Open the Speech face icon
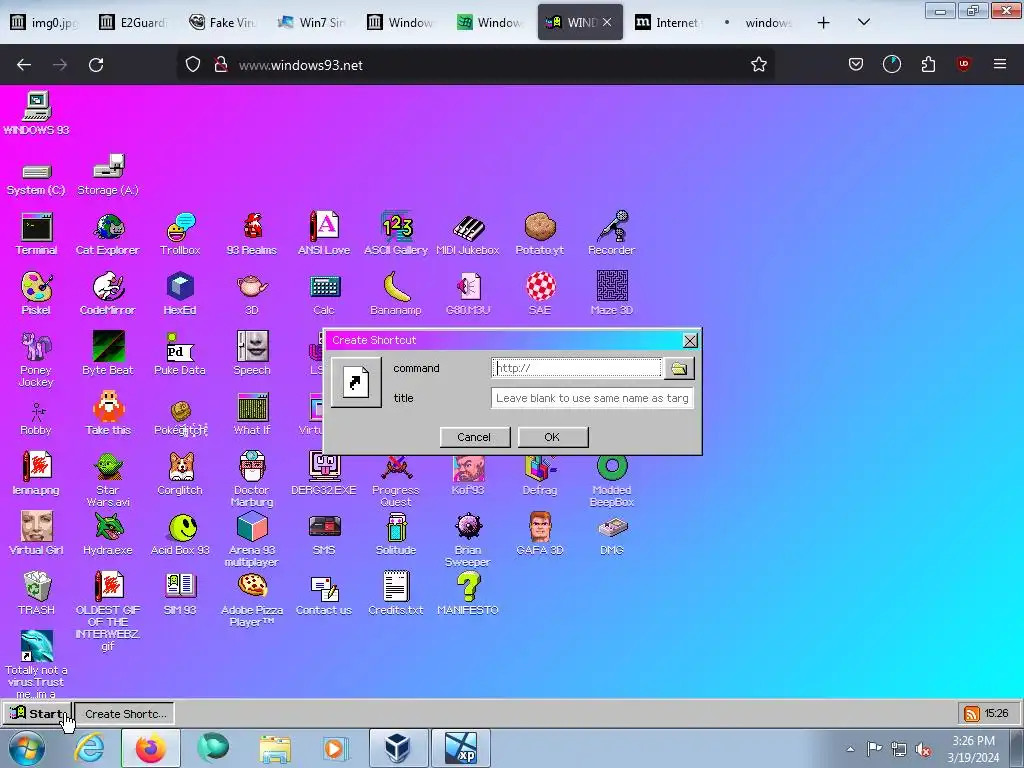This screenshot has width=1024, height=768. tap(252, 353)
